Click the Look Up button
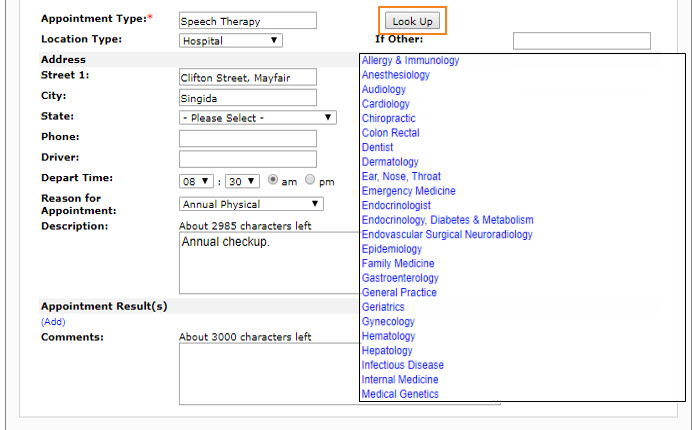692x430 pixels. (412, 21)
